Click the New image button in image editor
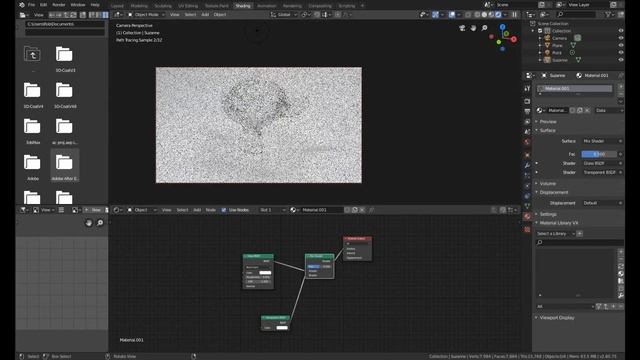Viewport: 640px width, 360px height. point(94,210)
